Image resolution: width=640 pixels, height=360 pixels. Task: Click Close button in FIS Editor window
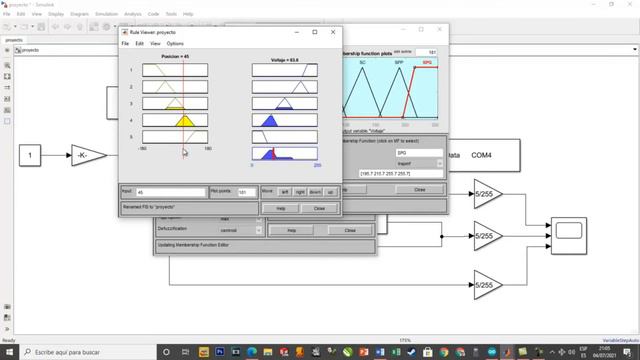350,231
